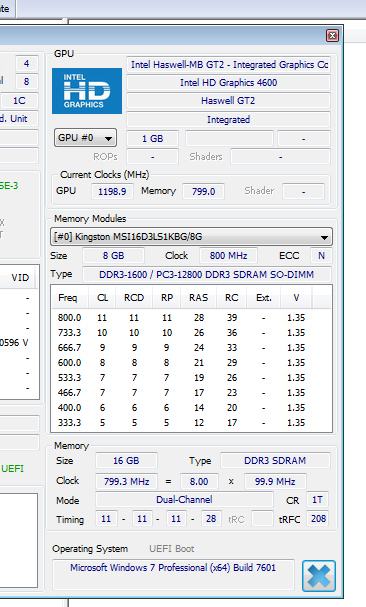Image resolution: width=366 pixels, height=607 pixels.
Task: Click the Intel Haswell-MB GT2 name field
Action: pos(229,65)
